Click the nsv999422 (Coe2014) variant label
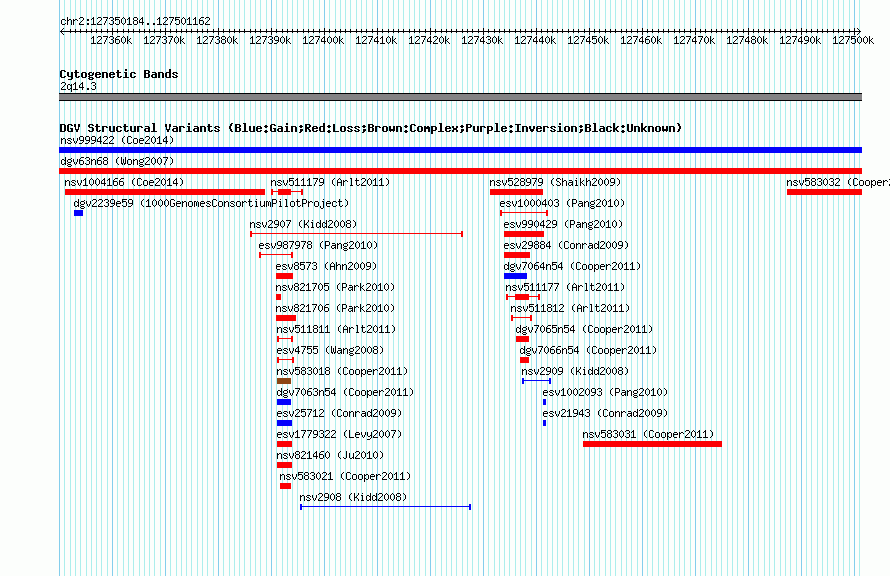The image size is (890, 576). click(x=117, y=140)
